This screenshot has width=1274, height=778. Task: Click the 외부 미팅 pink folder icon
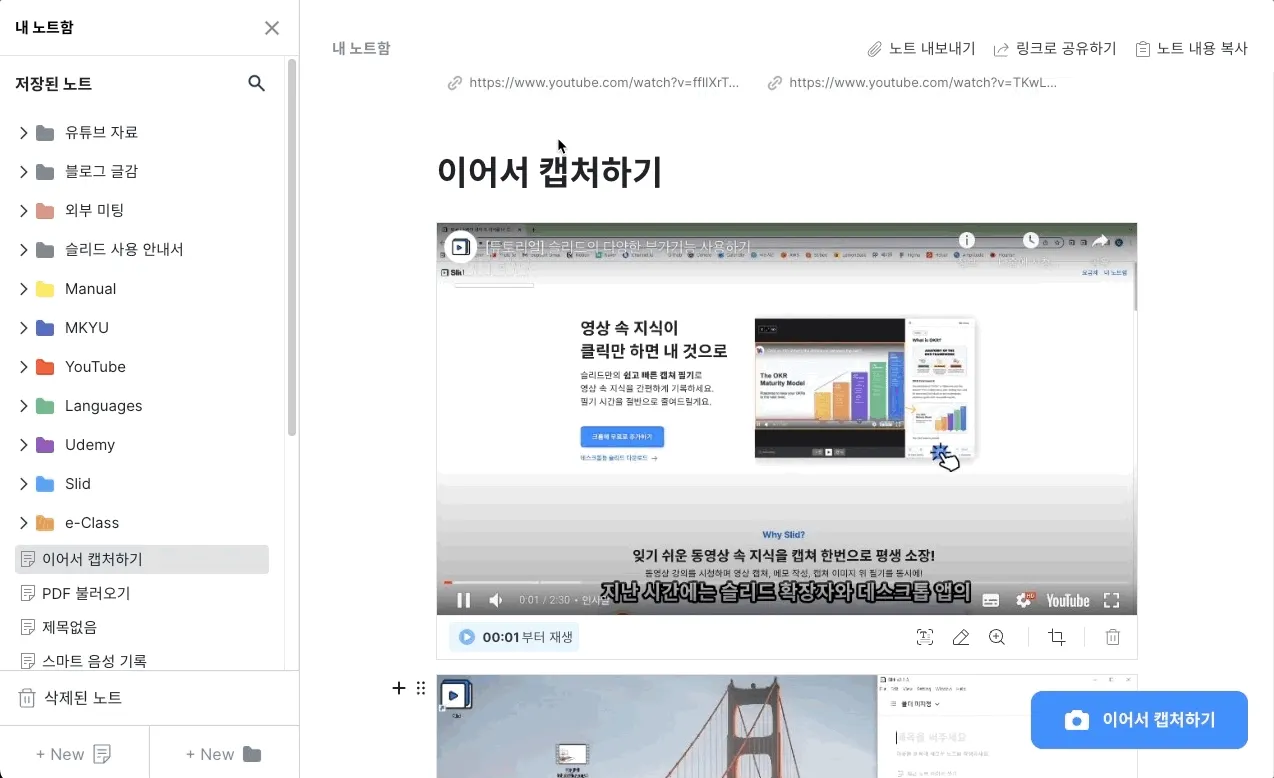[45, 210]
